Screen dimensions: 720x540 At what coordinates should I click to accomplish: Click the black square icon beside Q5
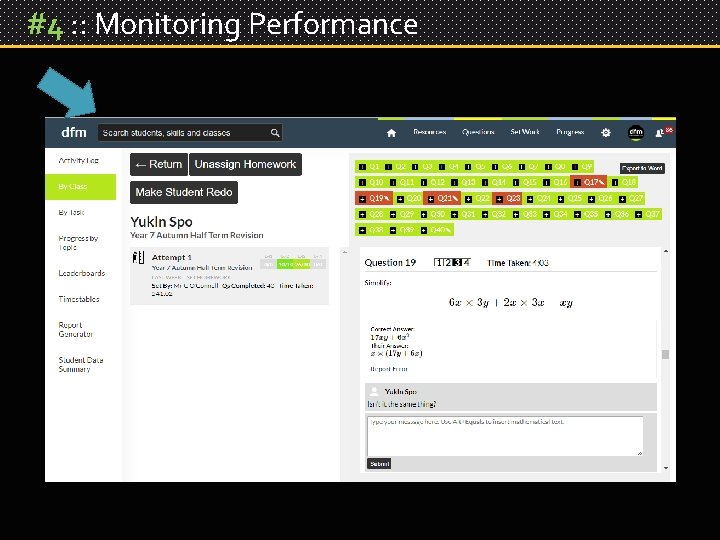(468, 167)
